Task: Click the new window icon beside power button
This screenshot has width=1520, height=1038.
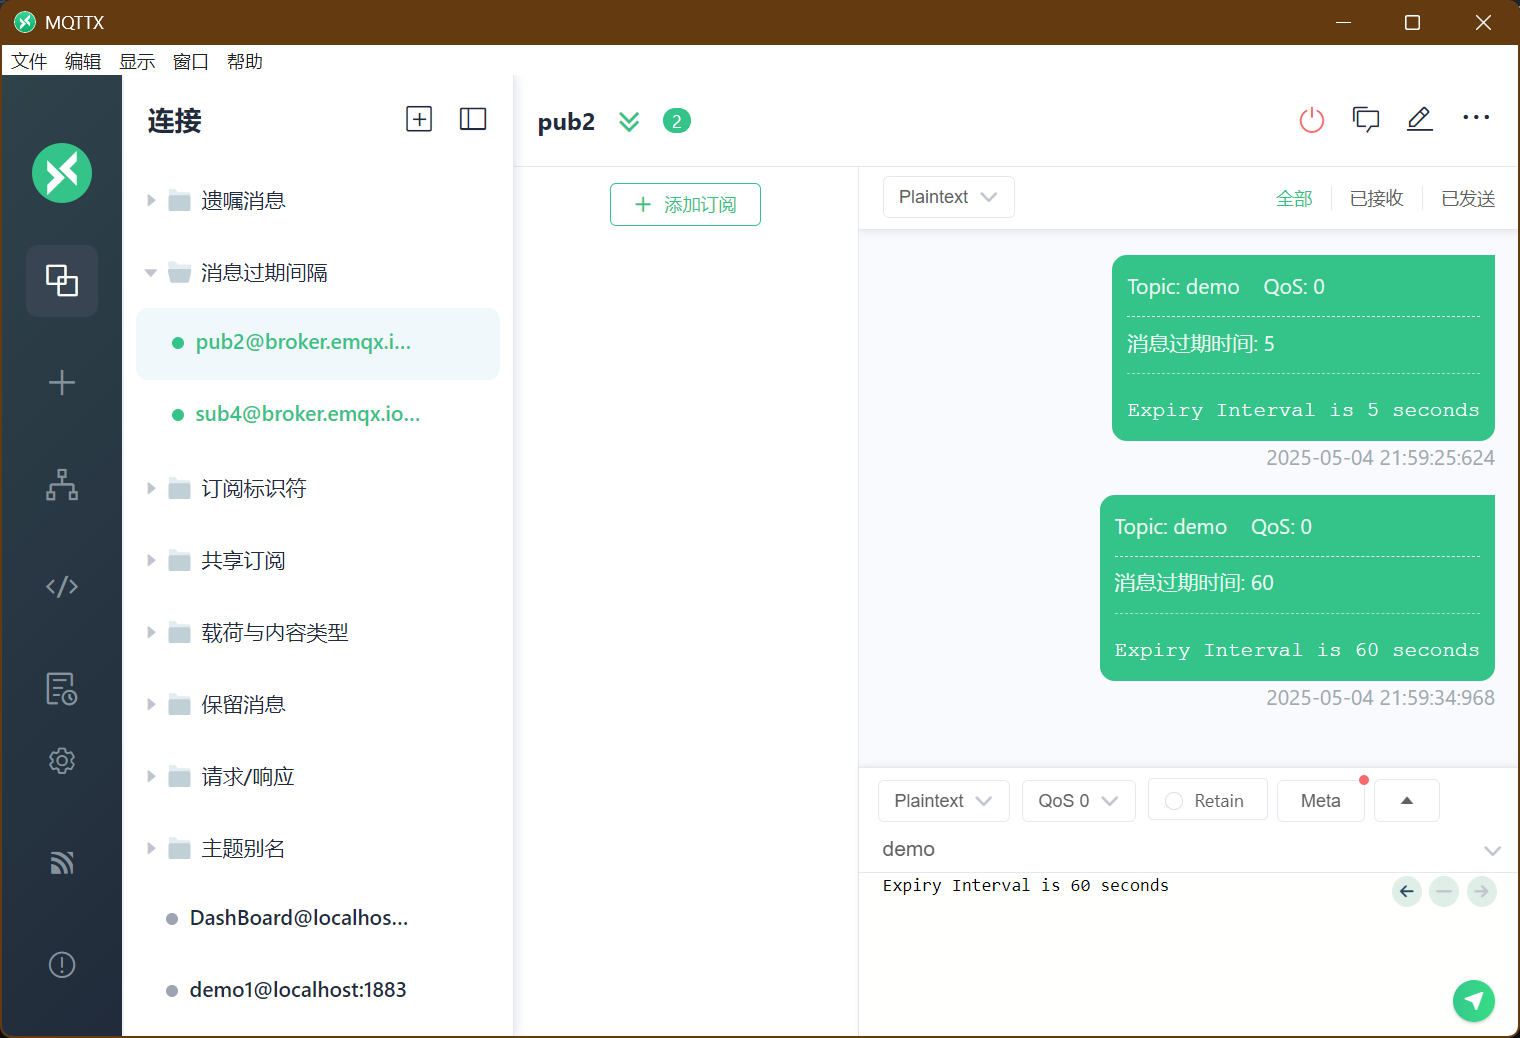Action: tap(1365, 119)
